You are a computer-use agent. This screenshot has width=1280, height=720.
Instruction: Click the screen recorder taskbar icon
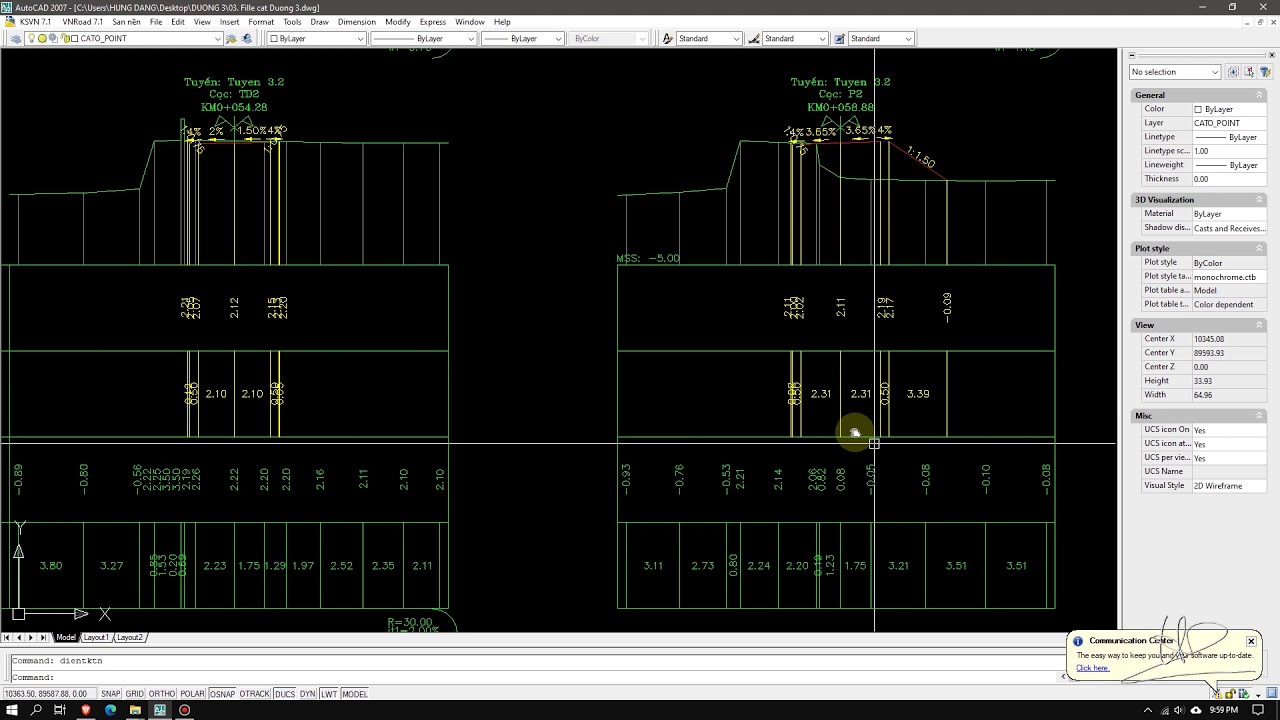pyautogui.click(x=184, y=710)
